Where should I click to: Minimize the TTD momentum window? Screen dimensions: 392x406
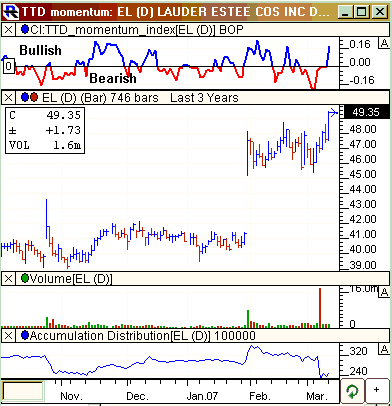[346, 12]
